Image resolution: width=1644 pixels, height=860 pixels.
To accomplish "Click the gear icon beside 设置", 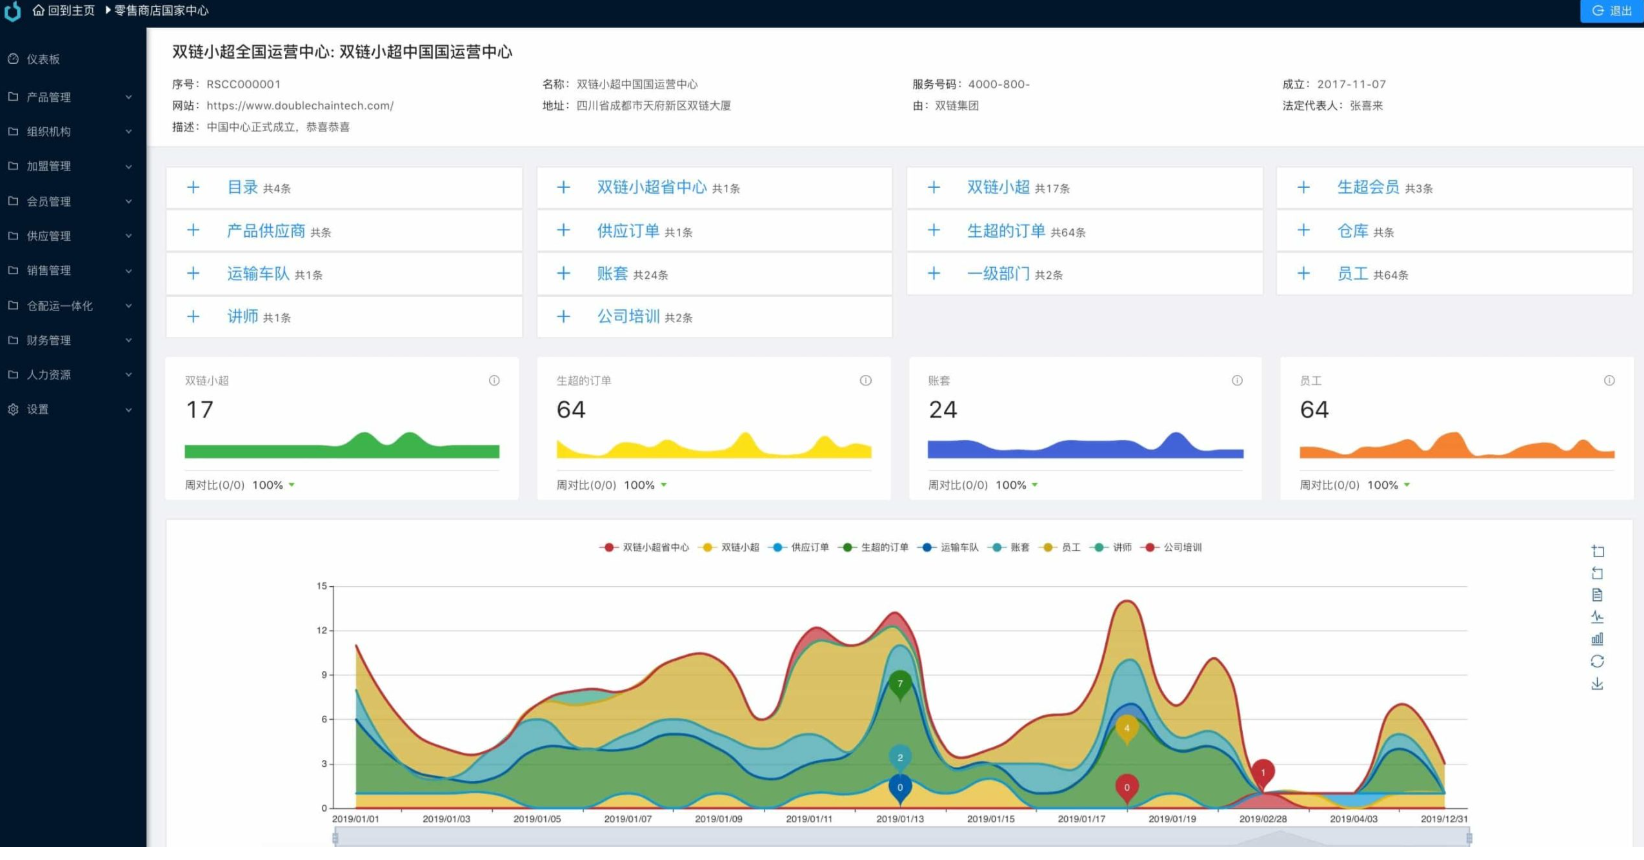I will (13, 409).
